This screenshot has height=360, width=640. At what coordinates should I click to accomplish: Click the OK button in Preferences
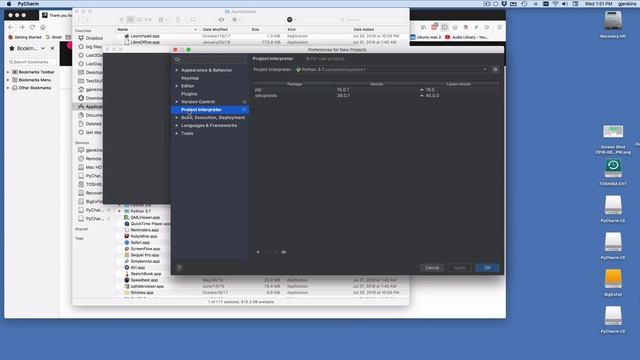(x=487, y=268)
